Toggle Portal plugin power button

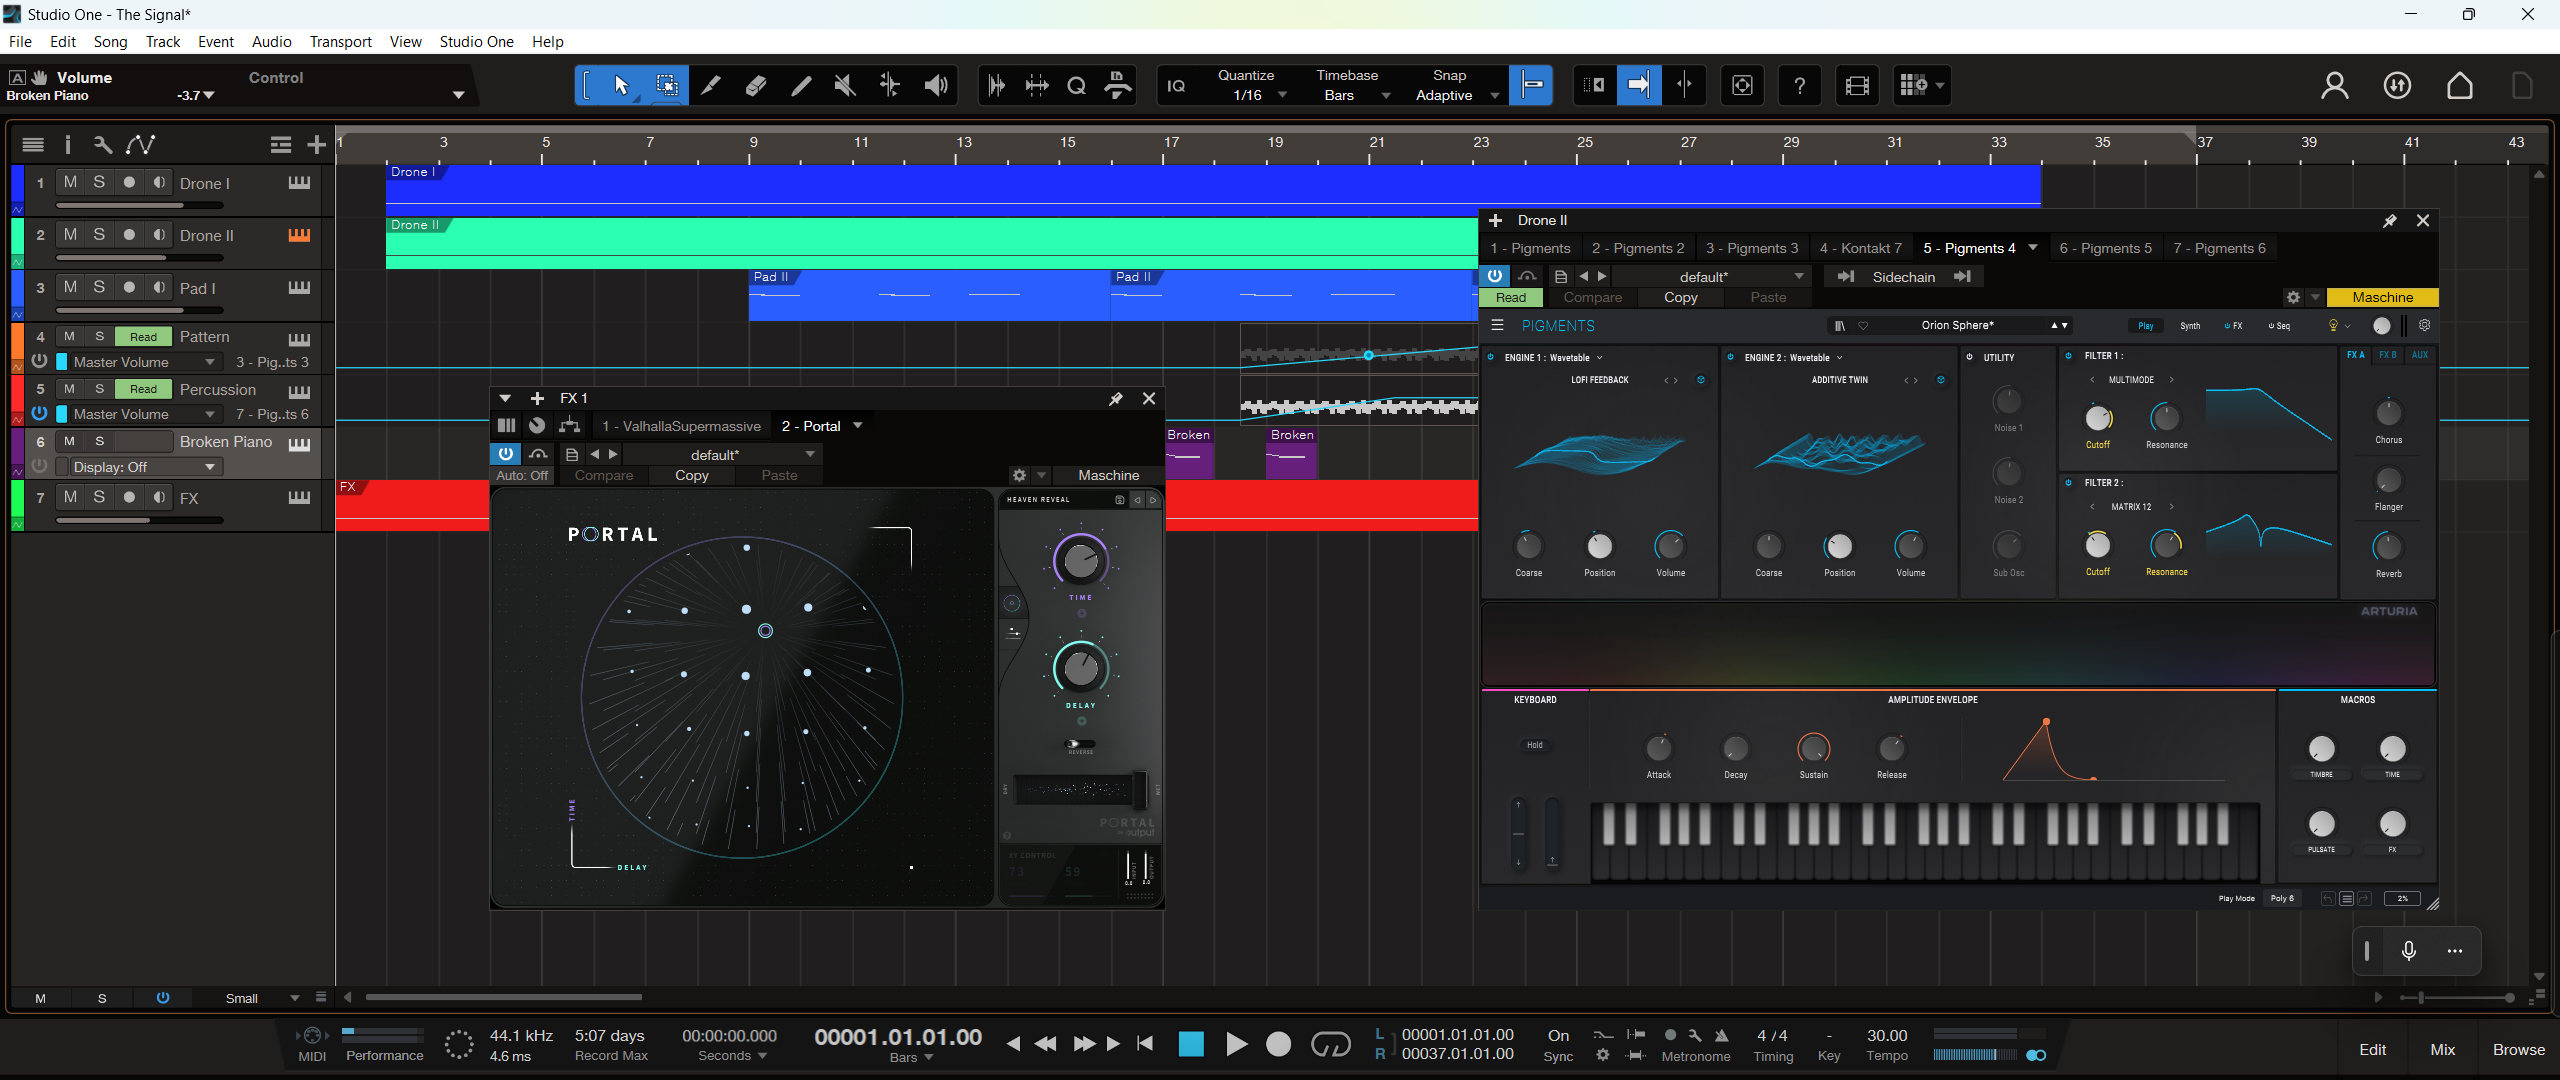point(506,454)
